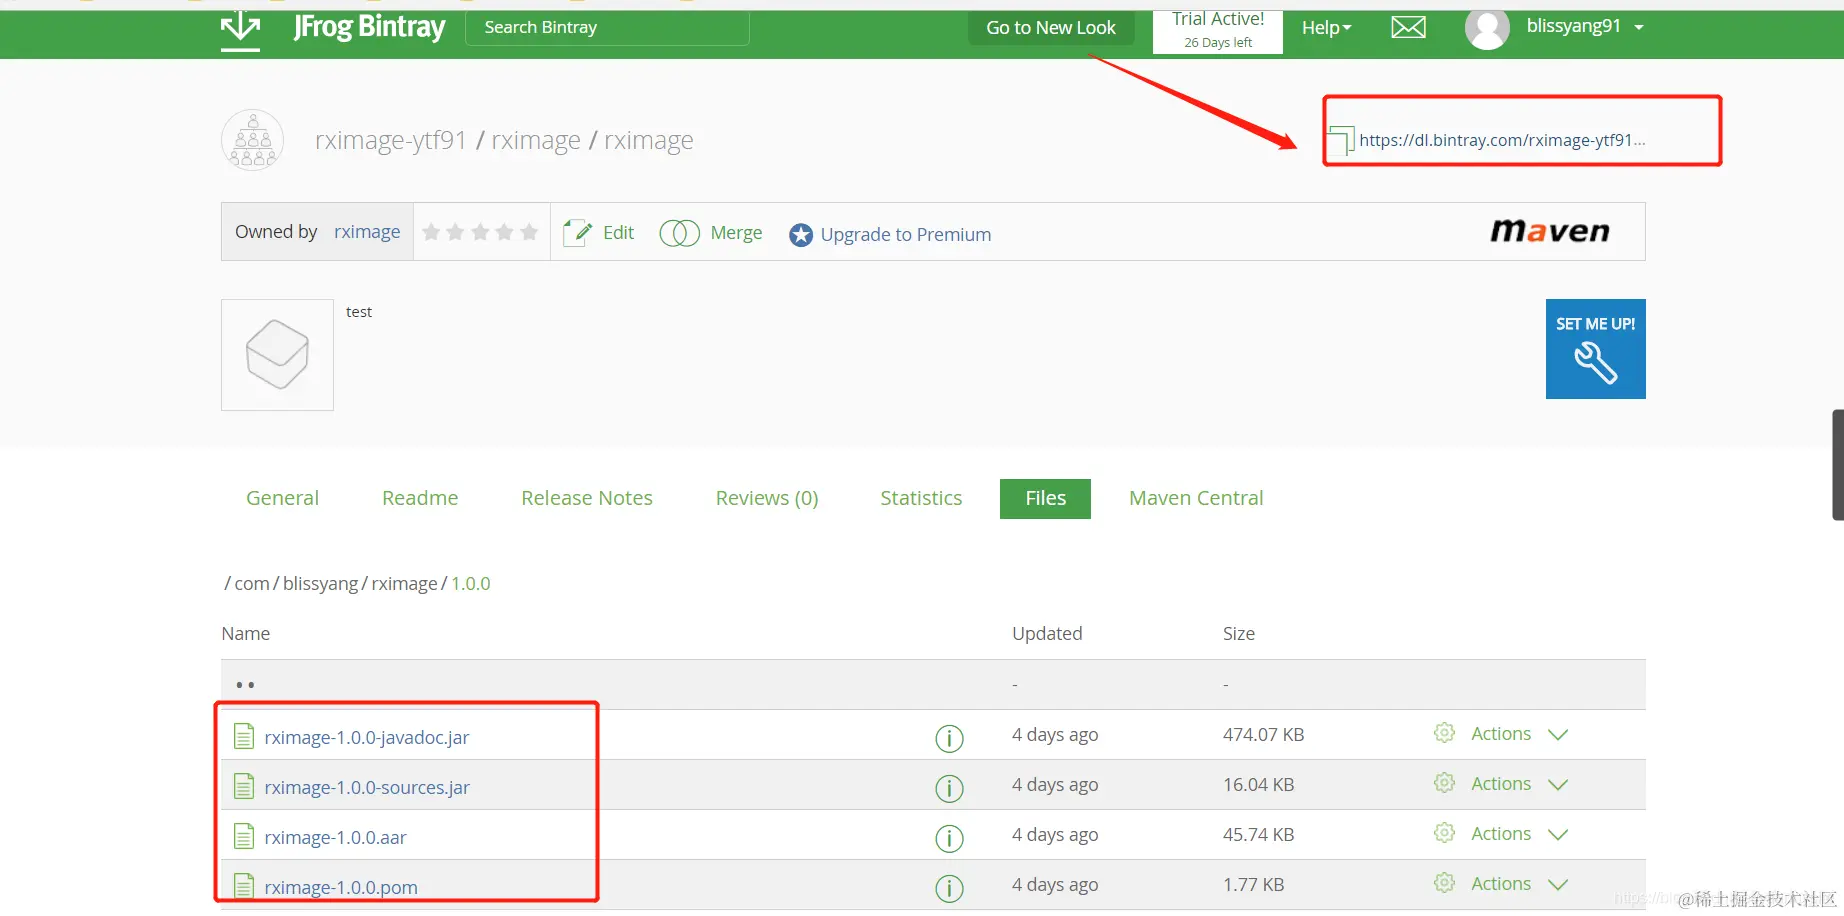1844x916 pixels.
Task: Open the rximage-1.0.0.aar file link
Action: pos(335,838)
